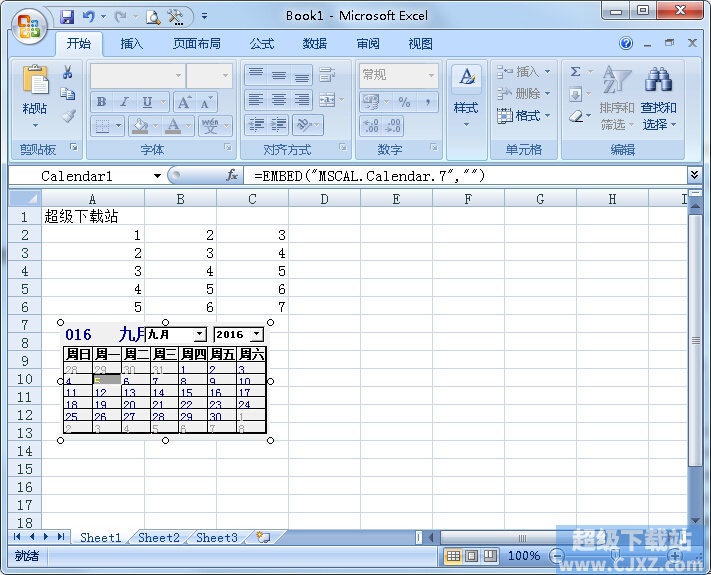Open the number format dropdown

[431, 75]
